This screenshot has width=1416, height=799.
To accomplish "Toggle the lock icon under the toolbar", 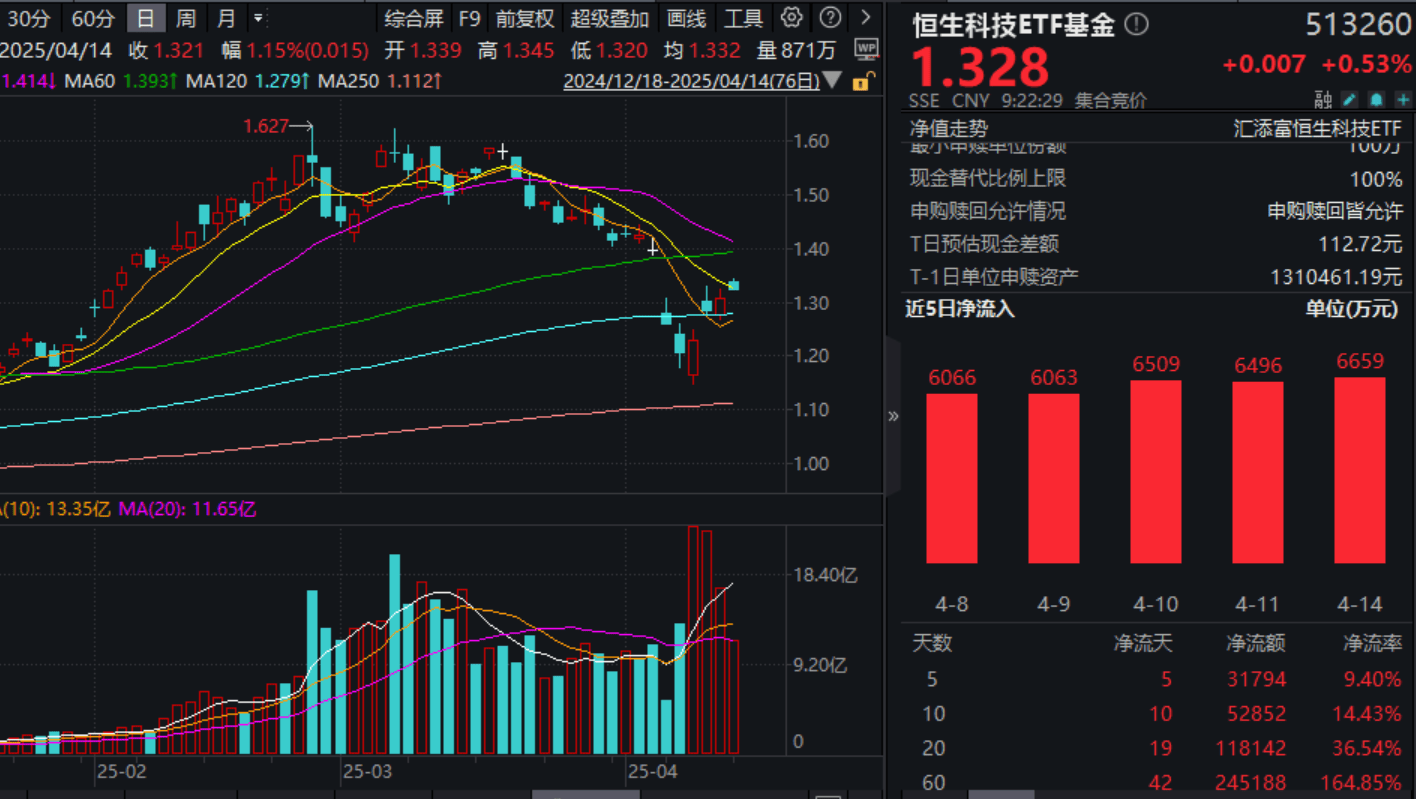I will tap(861, 80).
